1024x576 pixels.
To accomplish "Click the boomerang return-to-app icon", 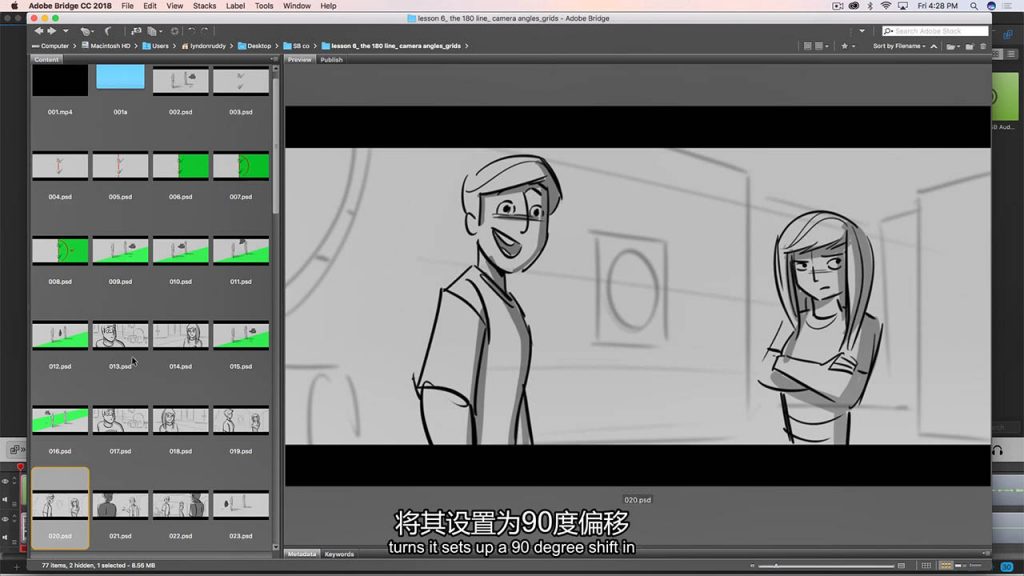I will coord(108,31).
